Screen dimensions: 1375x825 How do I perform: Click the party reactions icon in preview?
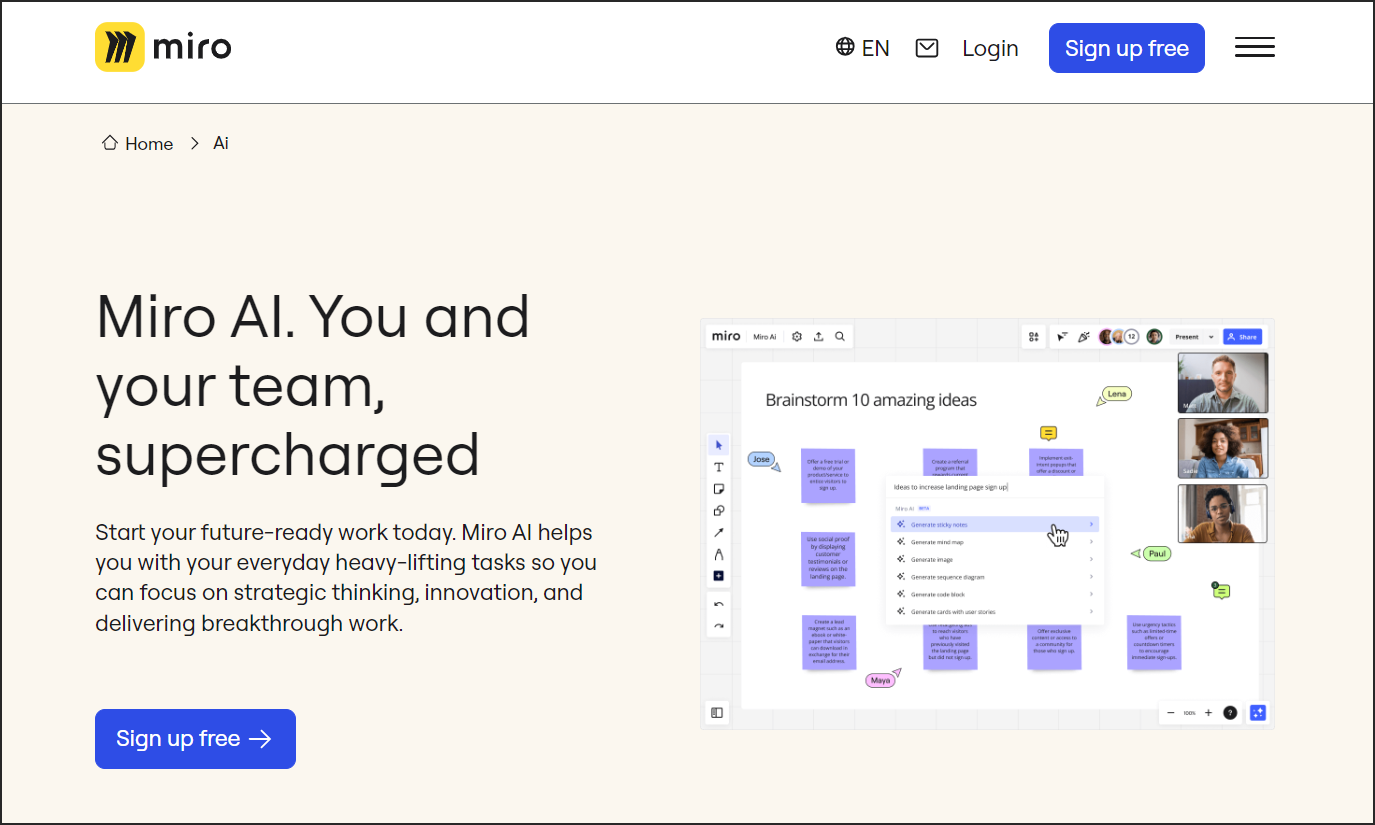point(1083,337)
